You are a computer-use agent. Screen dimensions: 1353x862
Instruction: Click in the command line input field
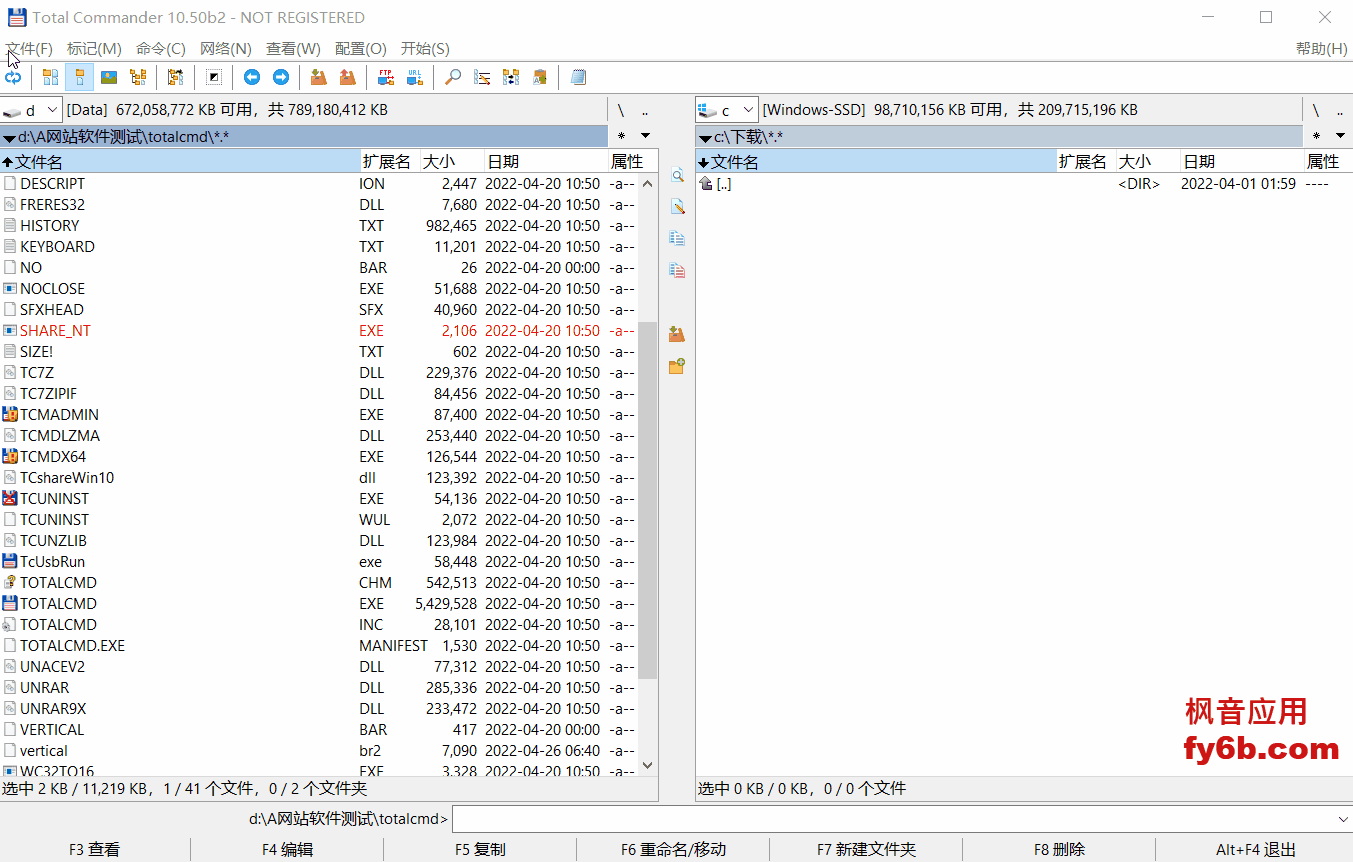[892, 819]
